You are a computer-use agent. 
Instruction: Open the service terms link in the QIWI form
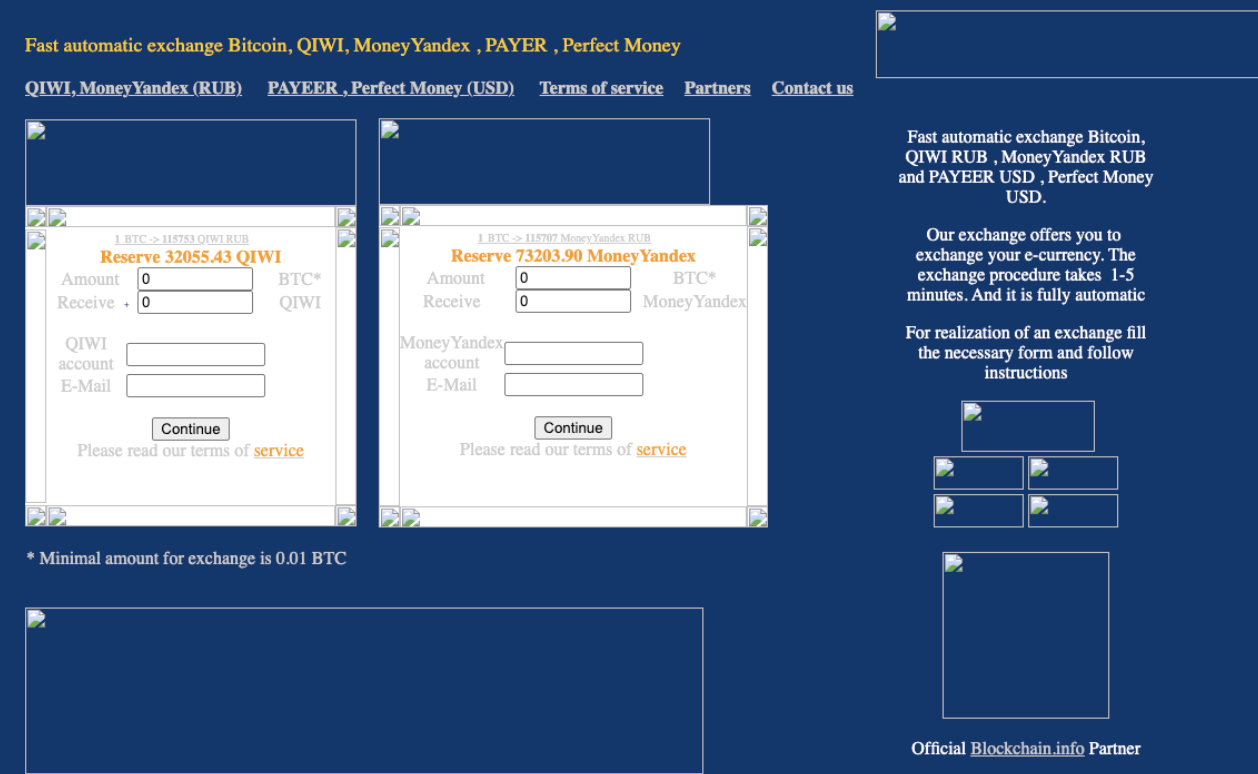pyautogui.click(x=278, y=450)
